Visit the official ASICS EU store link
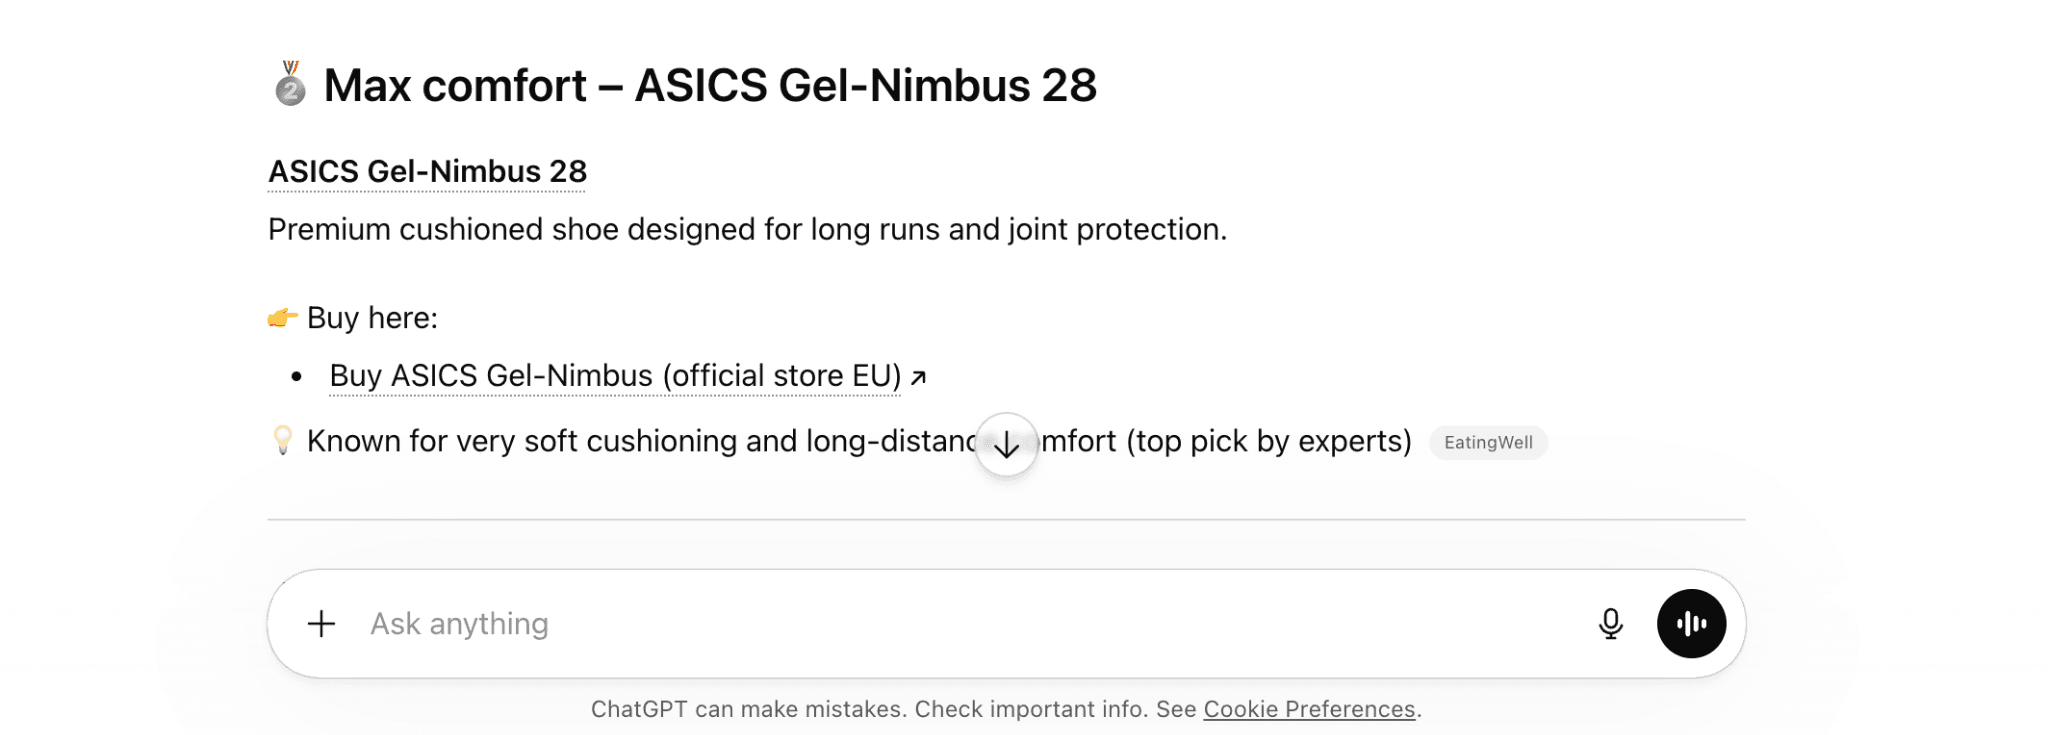The width and height of the screenshot is (2048, 735). [614, 376]
